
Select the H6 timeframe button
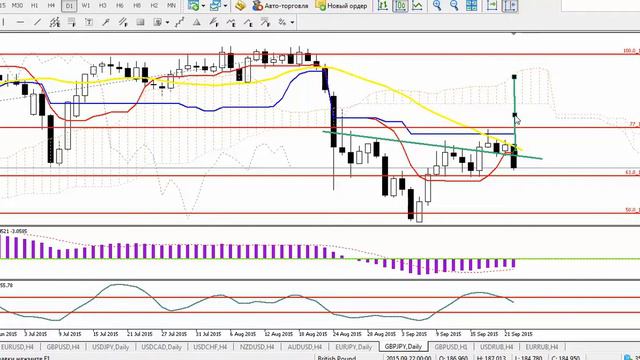pyautogui.click(x=120, y=5)
